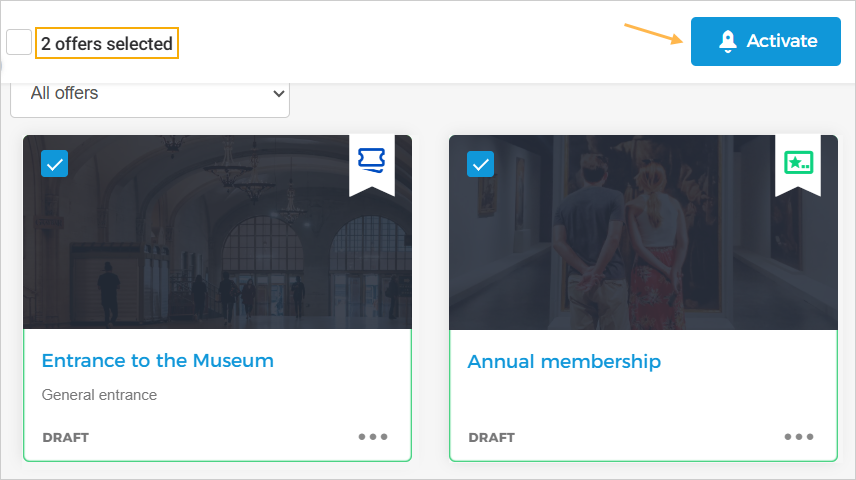Deselect the Annual membership offer checkbox
Viewport: 856px width, 480px height.
(480, 164)
